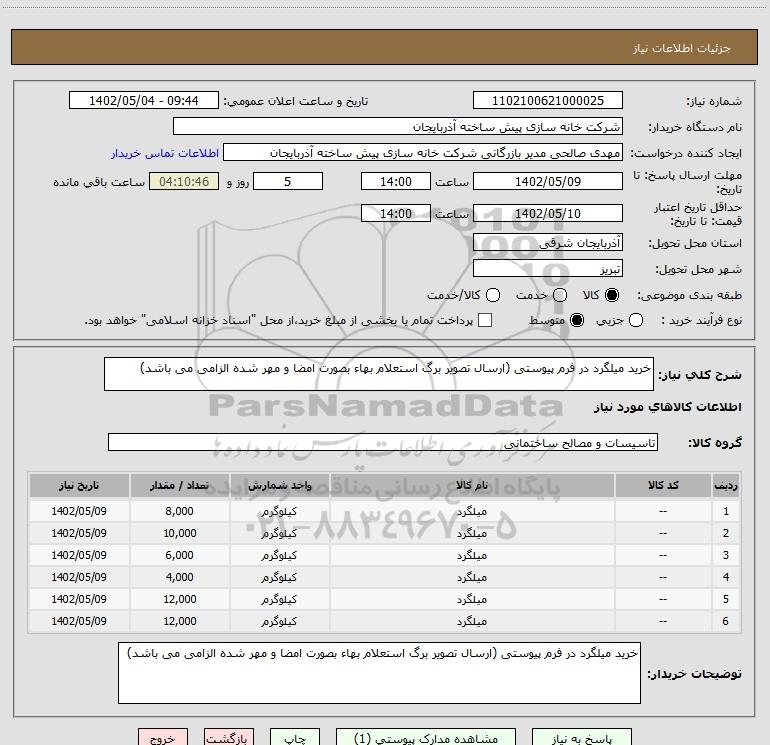Click the واحد شمارش column header
The width and height of the screenshot is (770, 745).
[x=279, y=485]
